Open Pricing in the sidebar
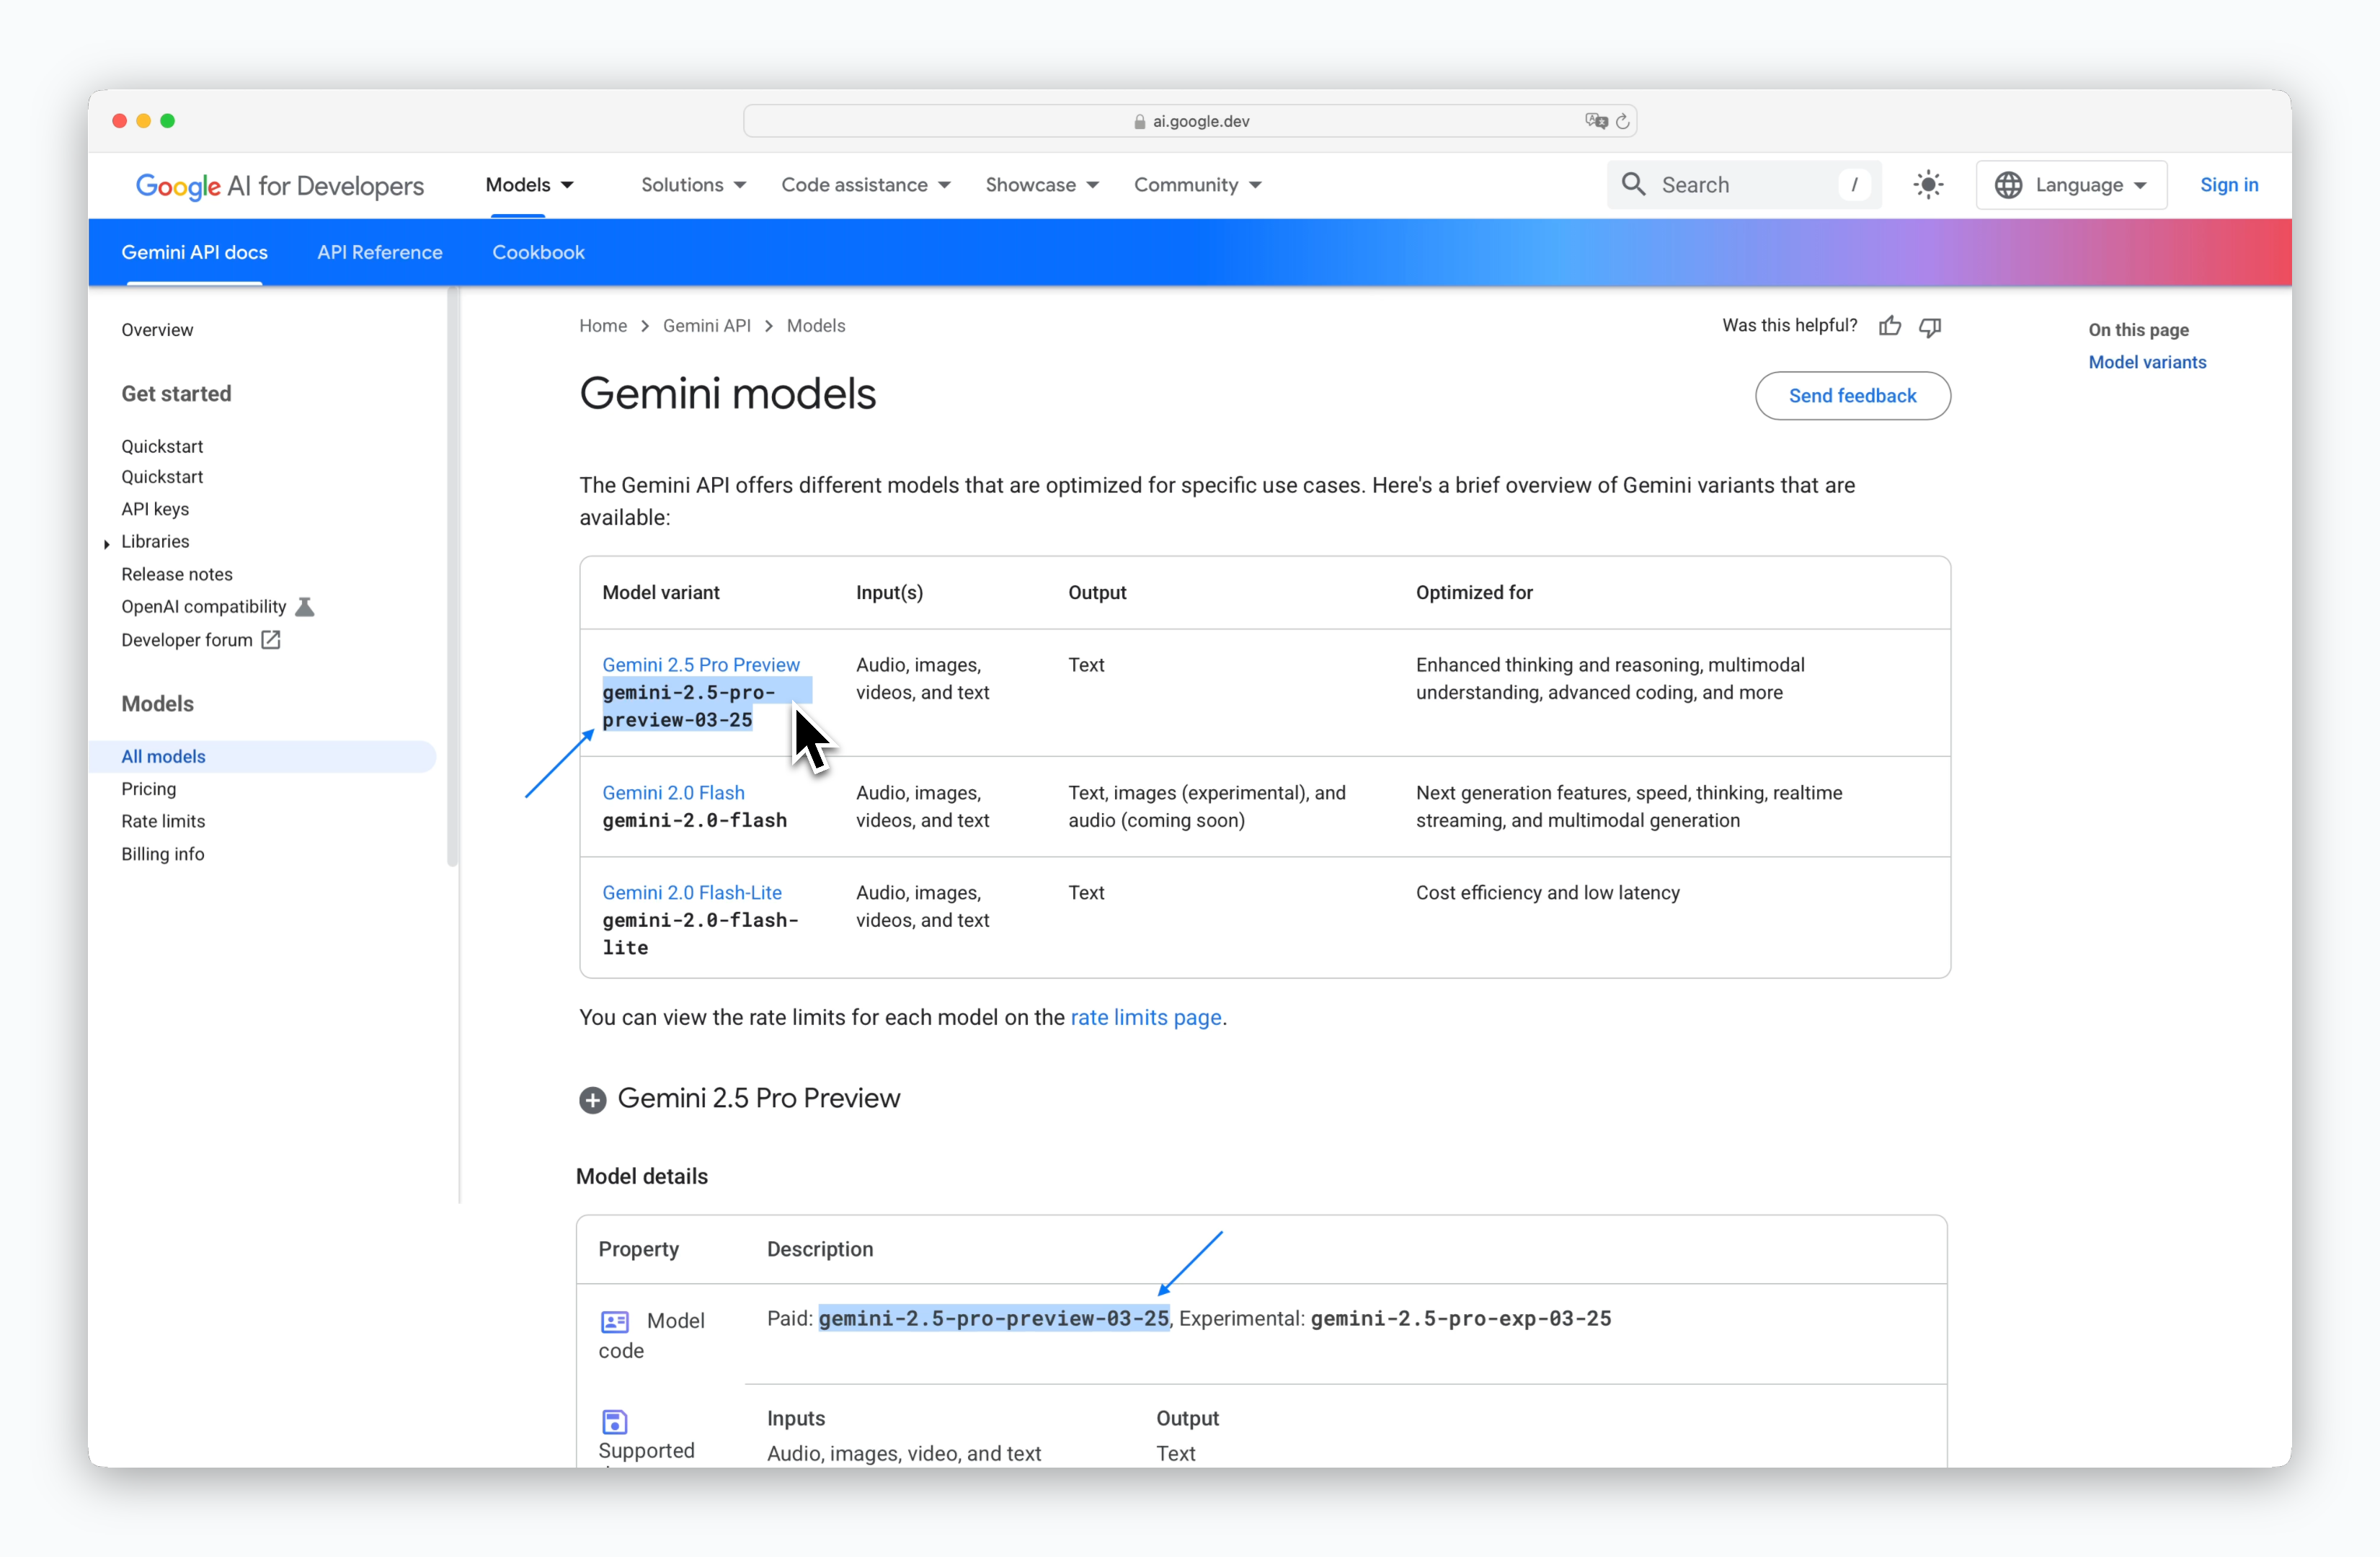 pos(148,789)
